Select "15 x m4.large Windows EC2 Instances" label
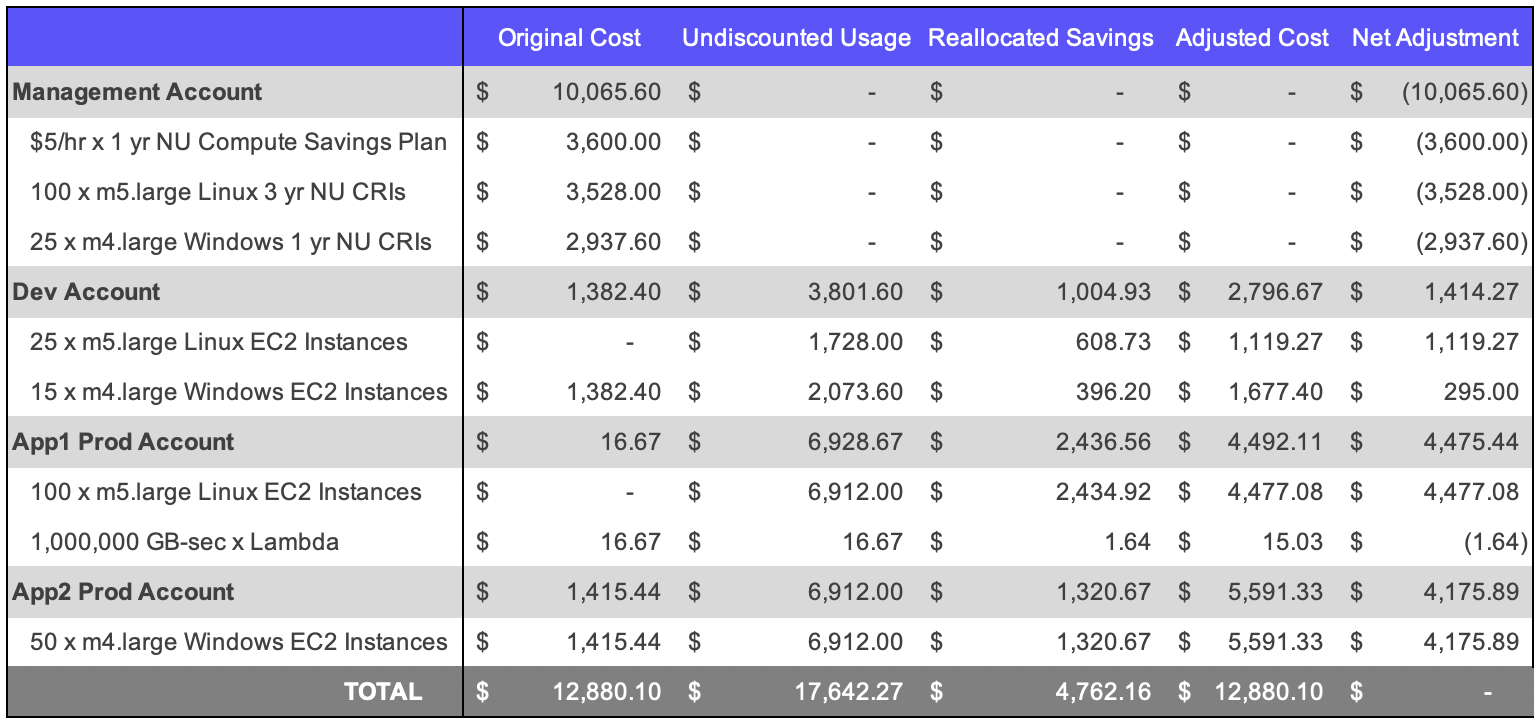This screenshot has width=1540, height=724. (239, 392)
